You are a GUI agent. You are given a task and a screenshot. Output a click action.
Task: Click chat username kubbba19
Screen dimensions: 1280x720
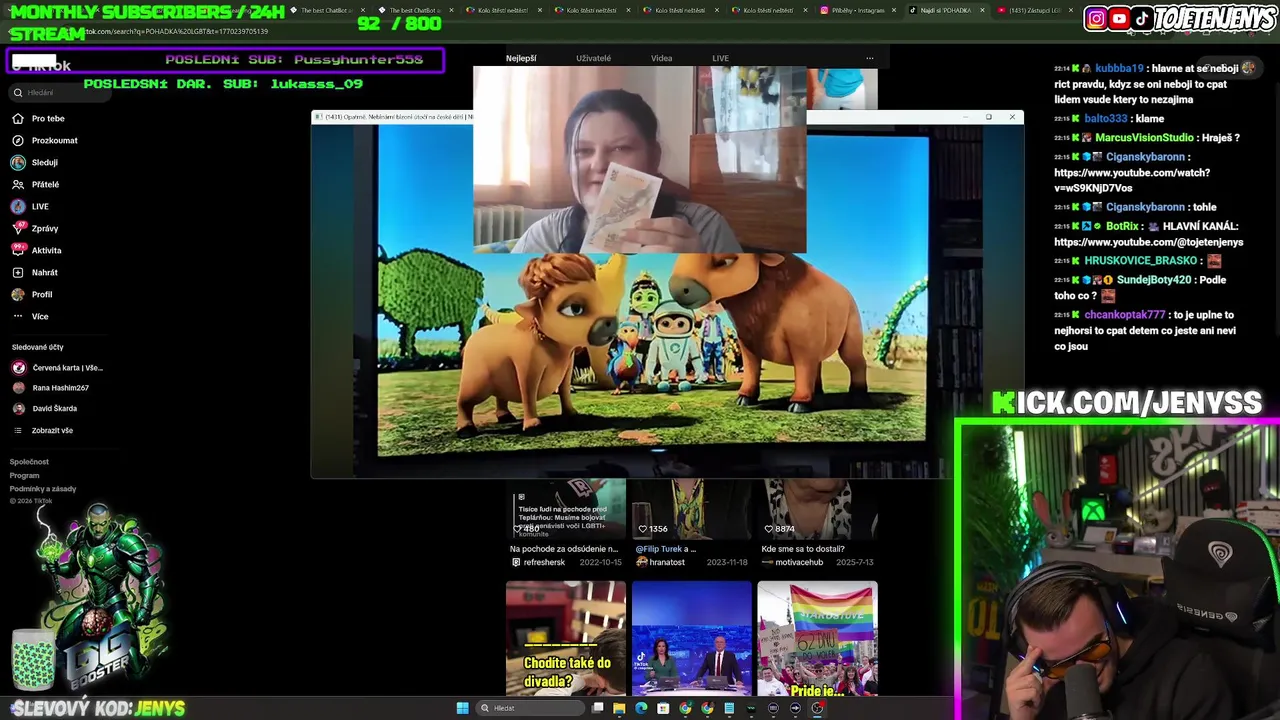click(1119, 69)
